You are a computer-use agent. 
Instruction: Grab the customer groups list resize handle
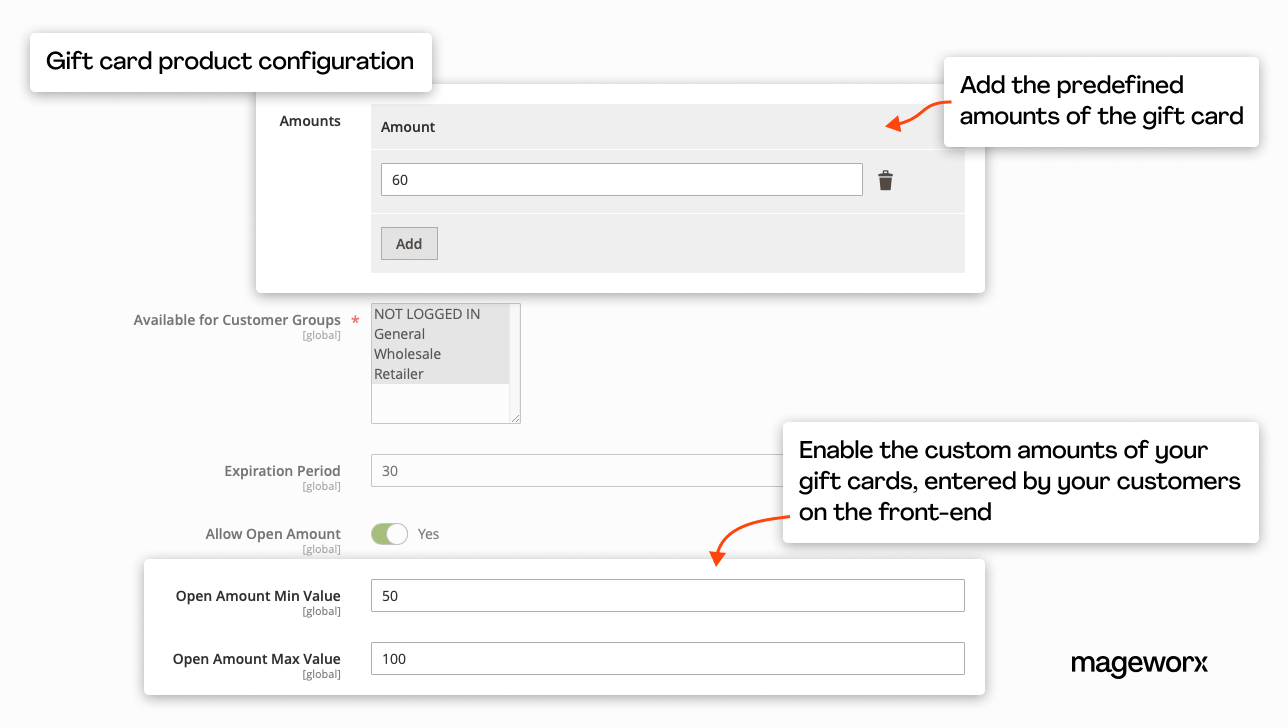coord(515,418)
